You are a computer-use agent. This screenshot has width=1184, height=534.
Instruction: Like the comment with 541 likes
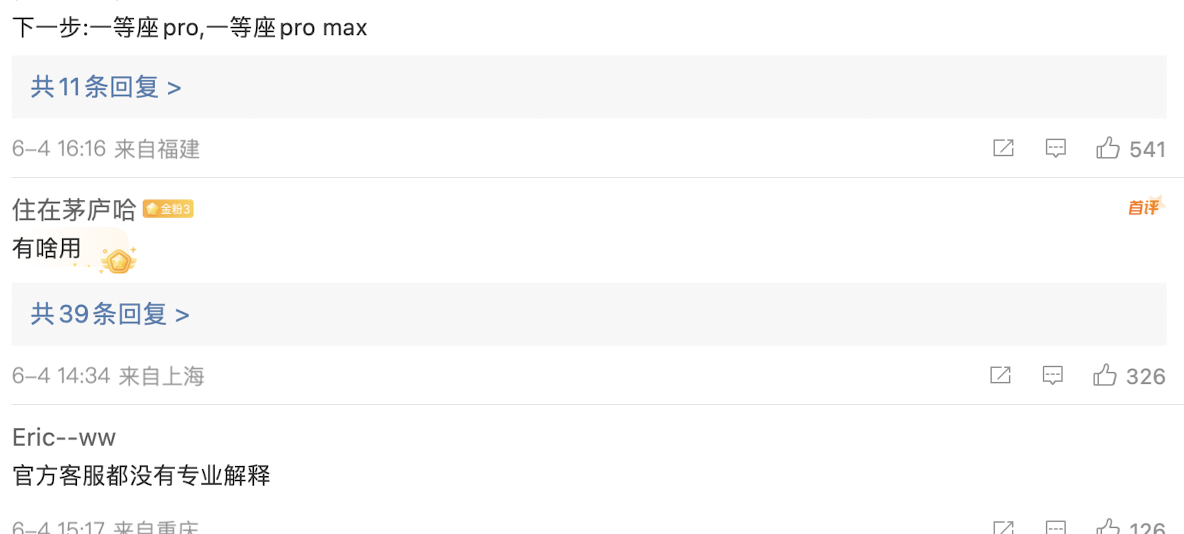pyautogui.click(x=1108, y=148)
